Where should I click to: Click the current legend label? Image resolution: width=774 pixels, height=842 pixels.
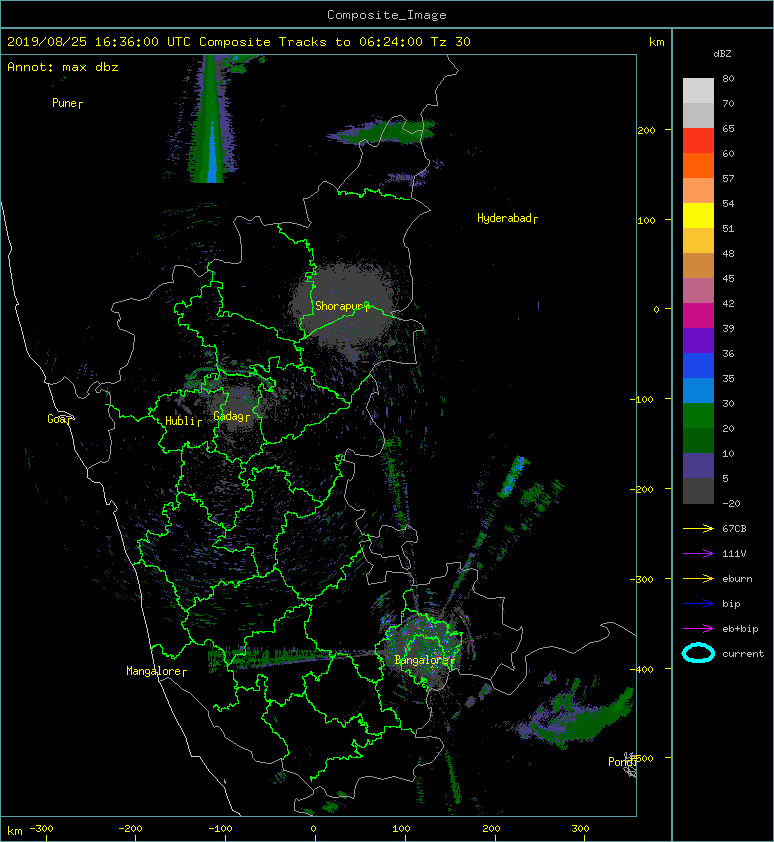[x=743, y=654]
